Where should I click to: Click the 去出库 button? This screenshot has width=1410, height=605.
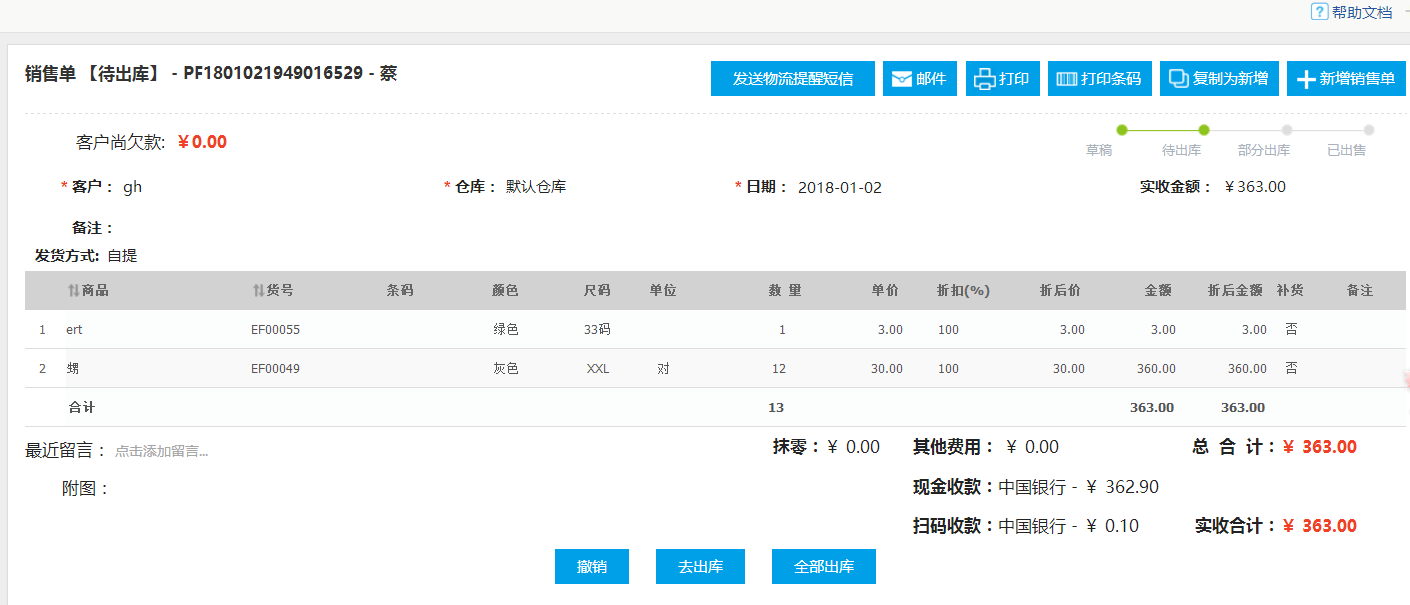(x=700, y=566)
